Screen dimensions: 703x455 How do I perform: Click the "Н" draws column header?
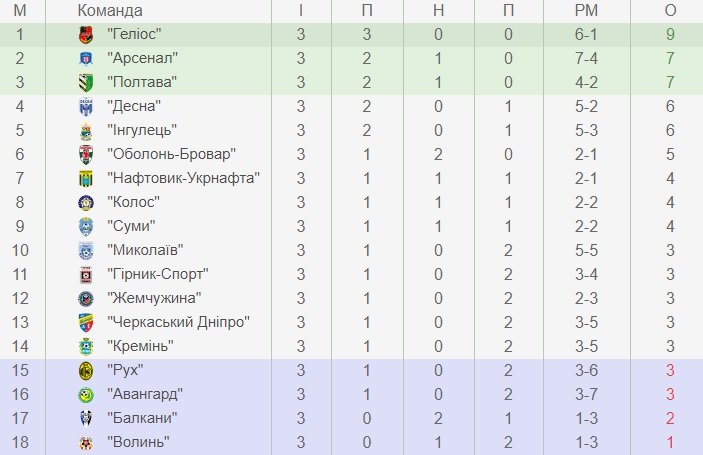pos(439,10)
